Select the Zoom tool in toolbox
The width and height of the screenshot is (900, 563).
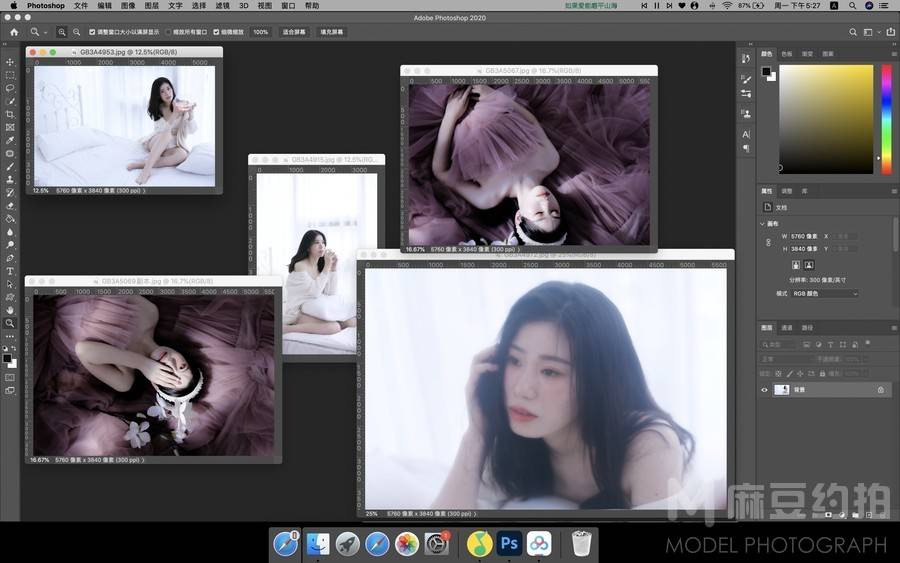pyautogui.click(x=10, y=324)
